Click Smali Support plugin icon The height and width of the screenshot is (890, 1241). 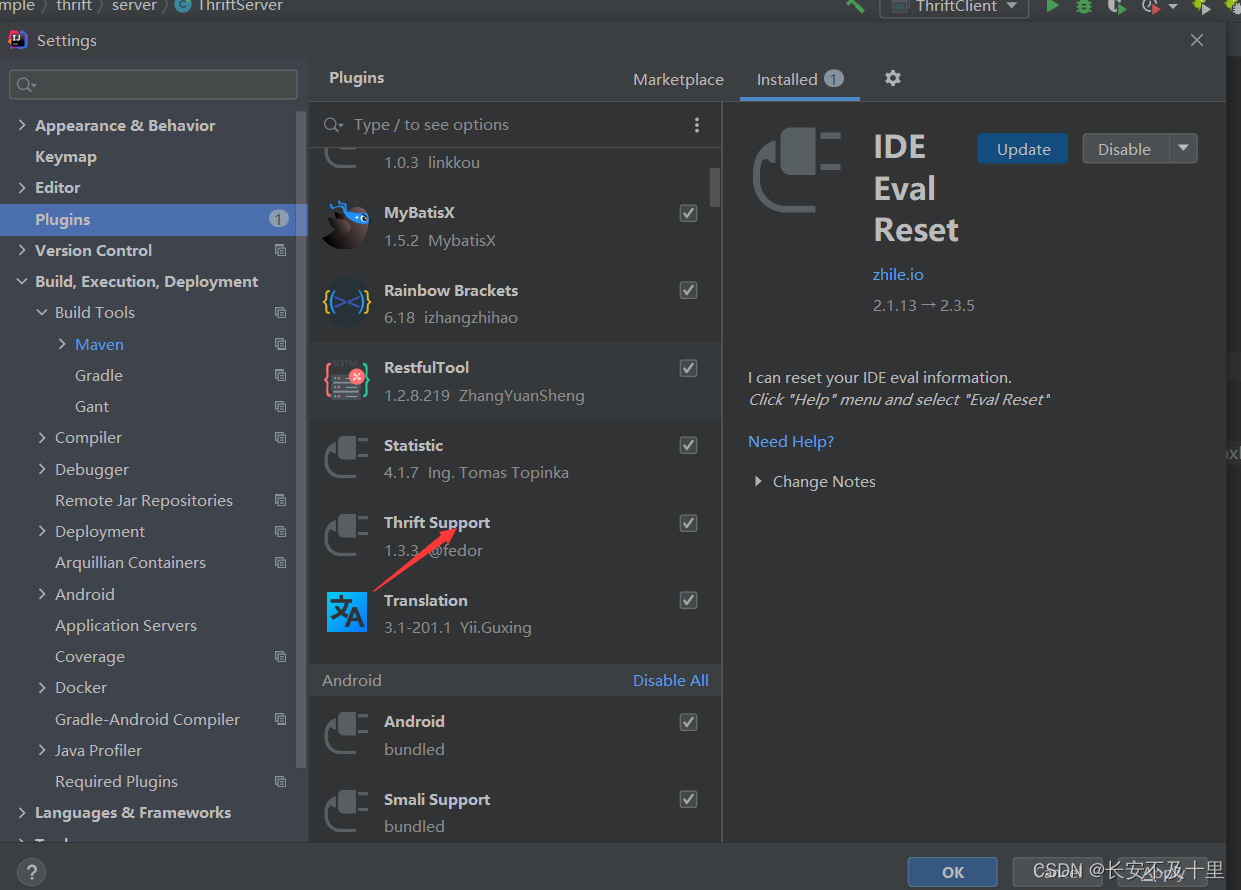click(x=347, y=812)
